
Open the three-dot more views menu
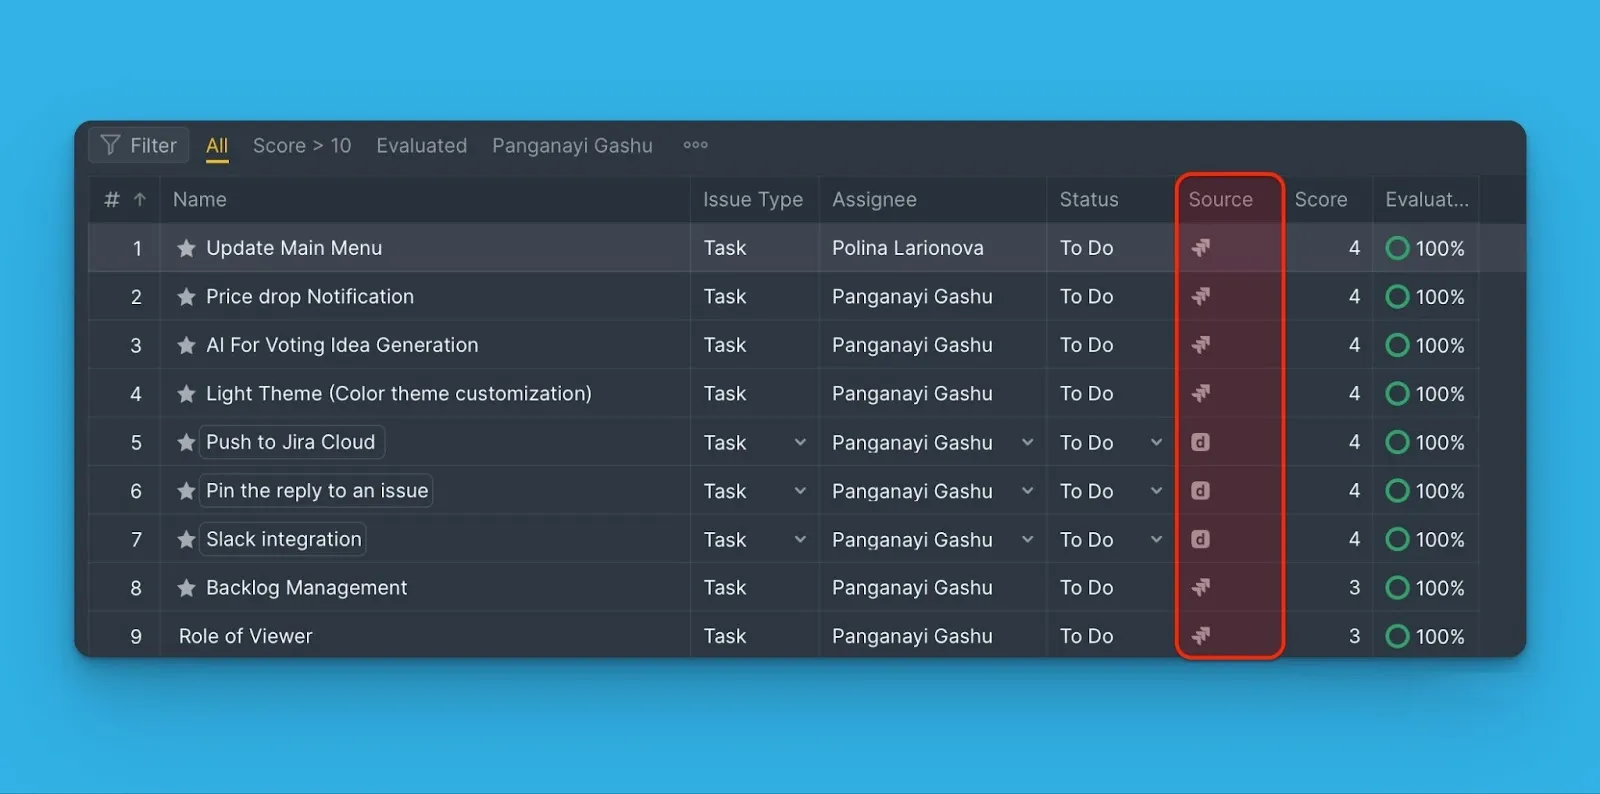[x=695, y=145]
